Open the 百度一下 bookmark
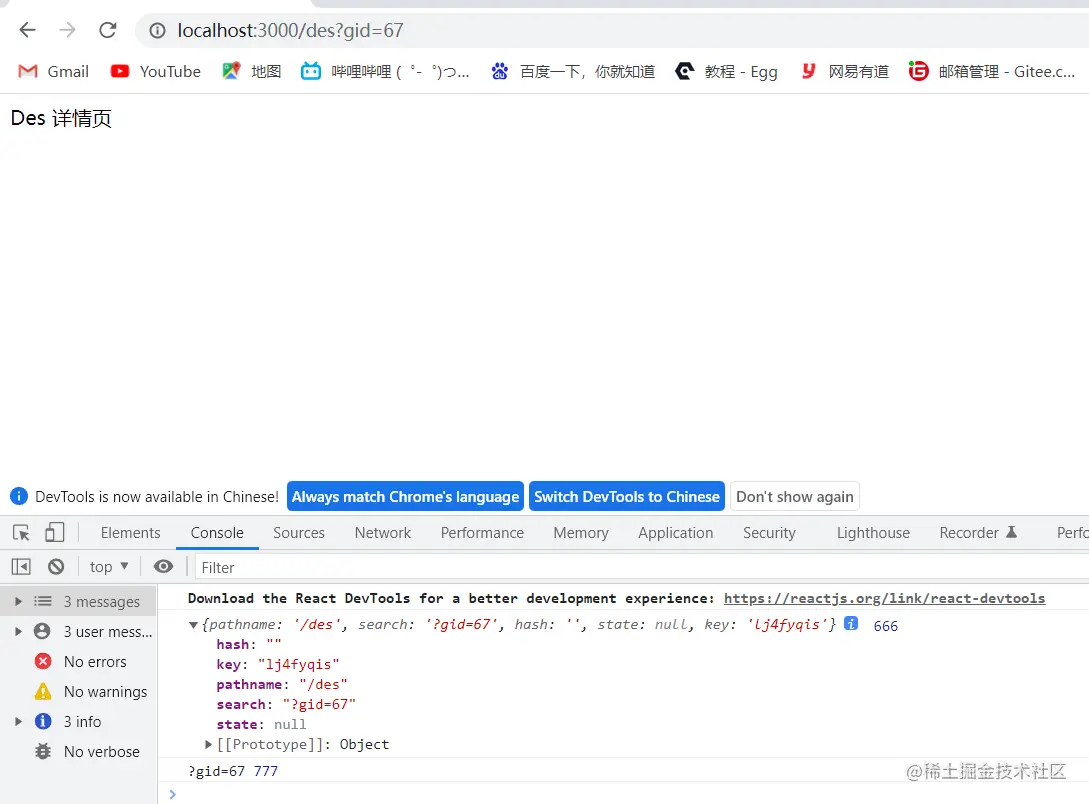 [573, 72]
